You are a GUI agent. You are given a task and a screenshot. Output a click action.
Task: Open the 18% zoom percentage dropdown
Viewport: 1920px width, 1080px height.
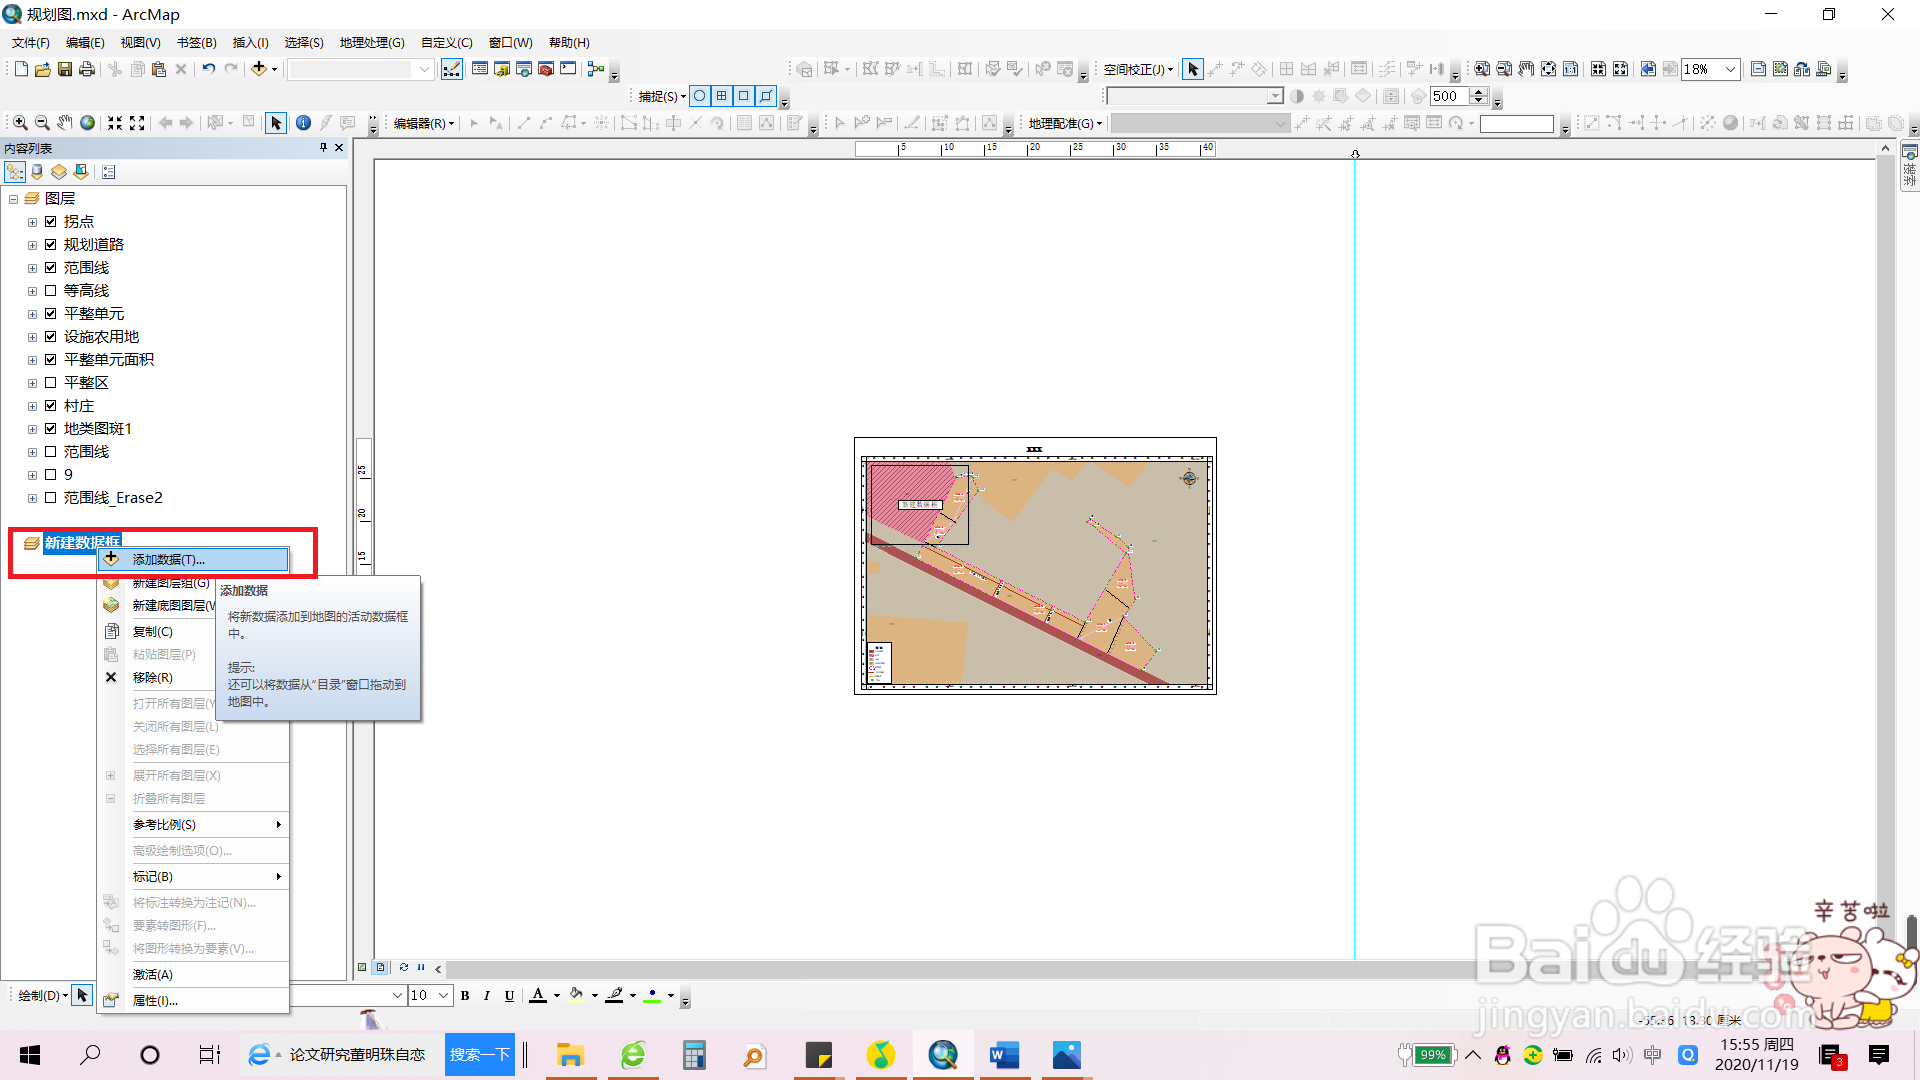pos(1730,69)
